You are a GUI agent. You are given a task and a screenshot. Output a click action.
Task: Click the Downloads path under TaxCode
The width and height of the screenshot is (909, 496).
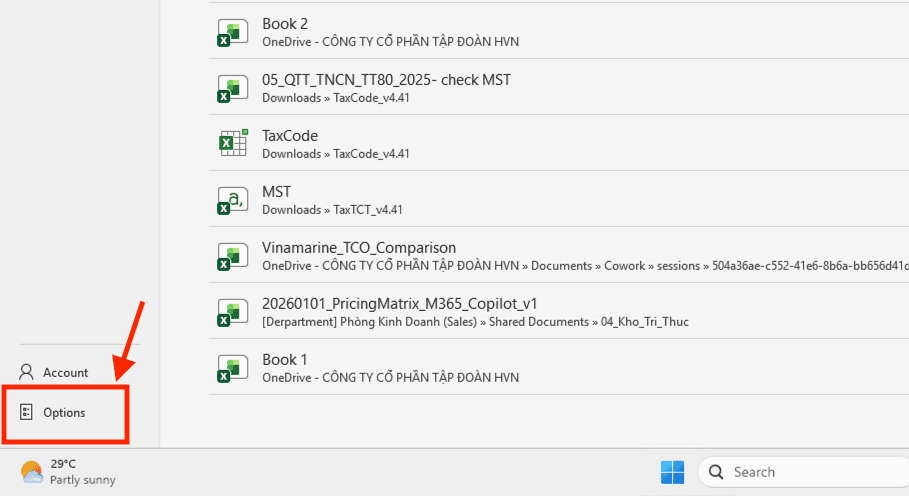[336, 154]
